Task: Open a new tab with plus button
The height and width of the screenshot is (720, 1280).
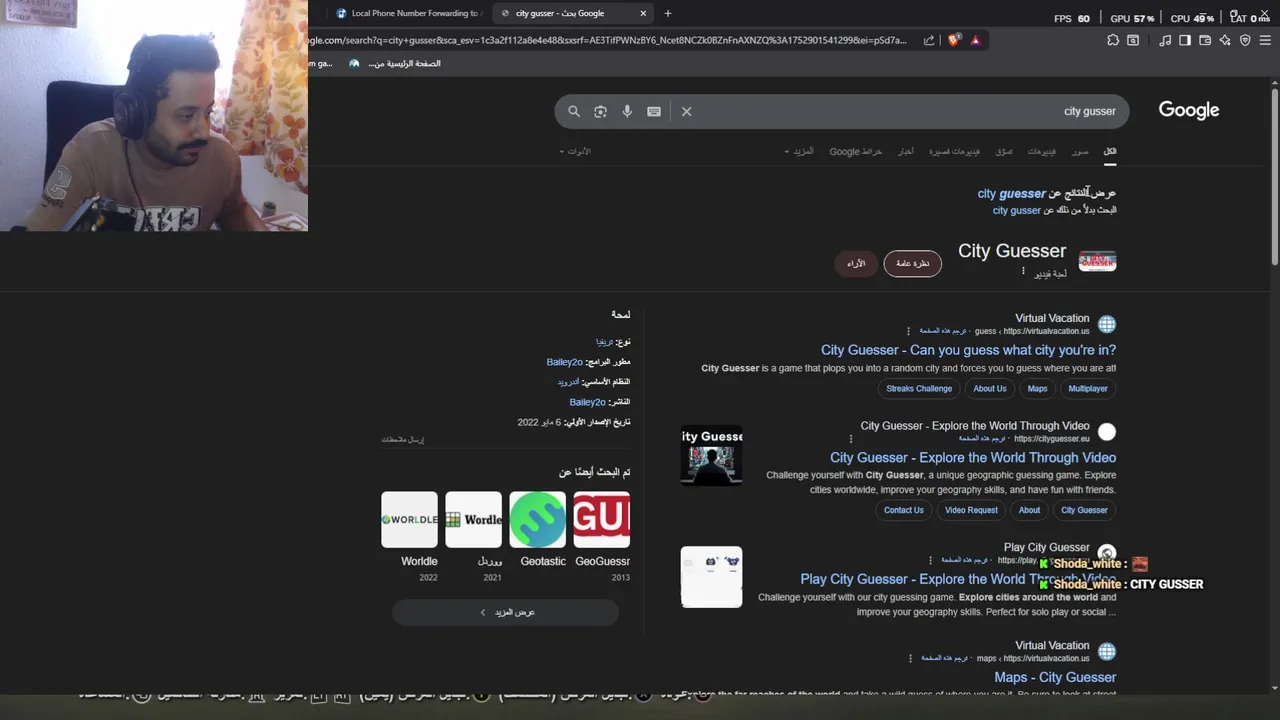Action: click(x=668, y=13)
